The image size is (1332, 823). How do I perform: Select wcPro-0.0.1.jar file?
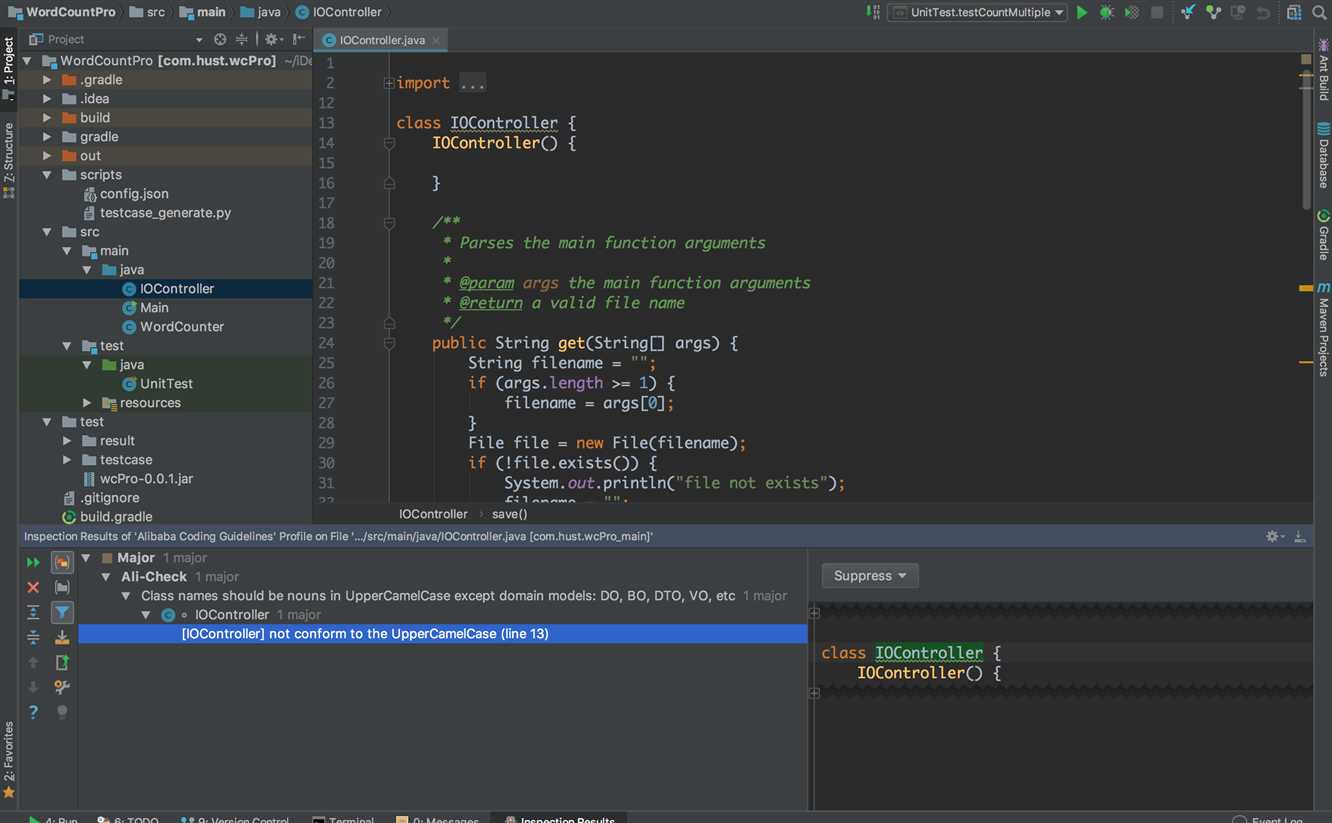146,479
